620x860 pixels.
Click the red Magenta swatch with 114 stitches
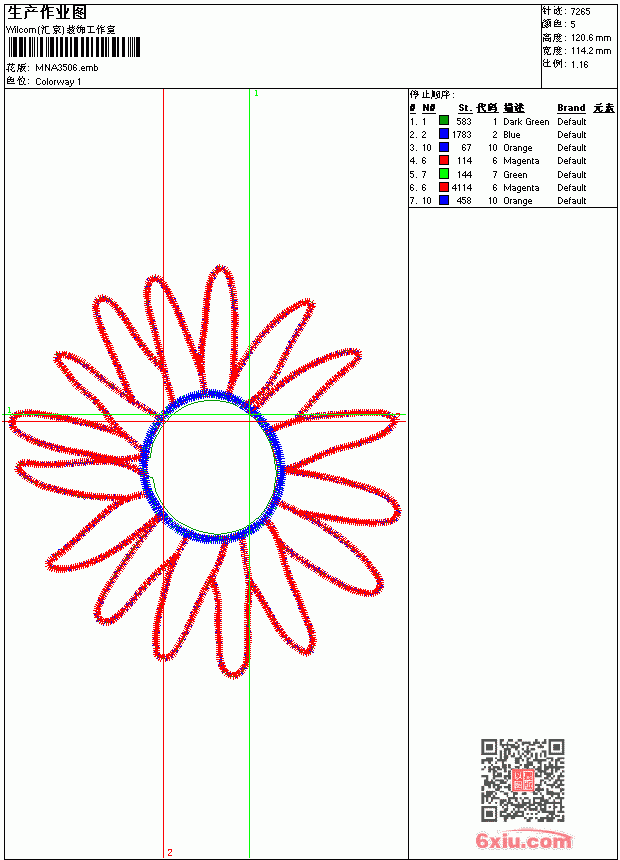tap(444, 160)
